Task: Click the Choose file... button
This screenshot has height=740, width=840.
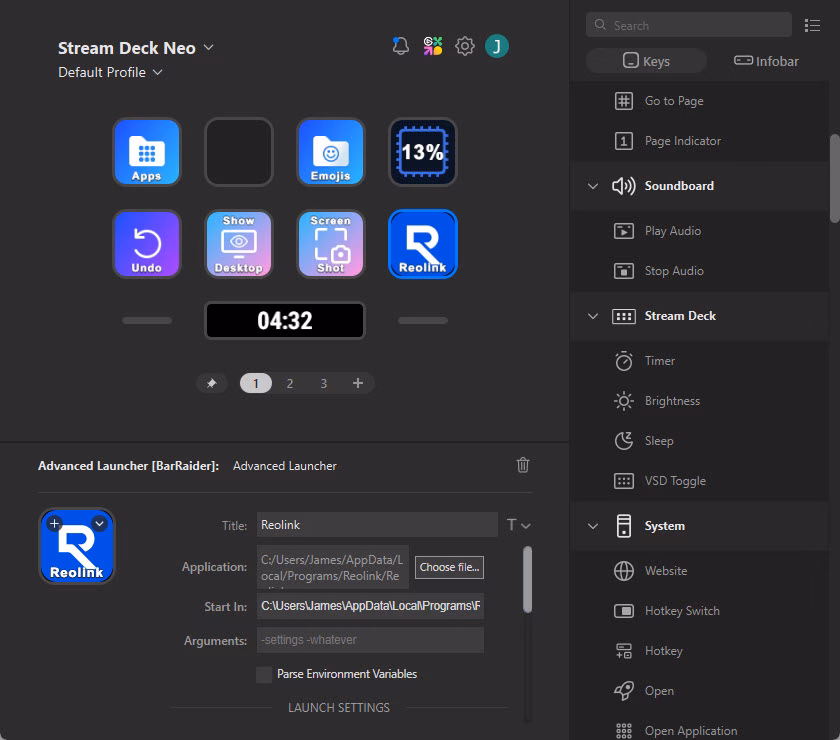Action: (x=450, y=567)
